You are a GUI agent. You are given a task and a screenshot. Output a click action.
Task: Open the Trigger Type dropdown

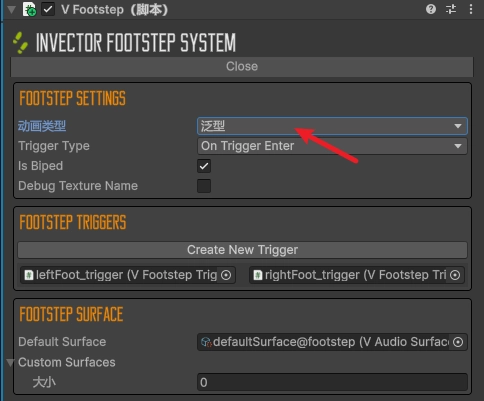(332, 146)
